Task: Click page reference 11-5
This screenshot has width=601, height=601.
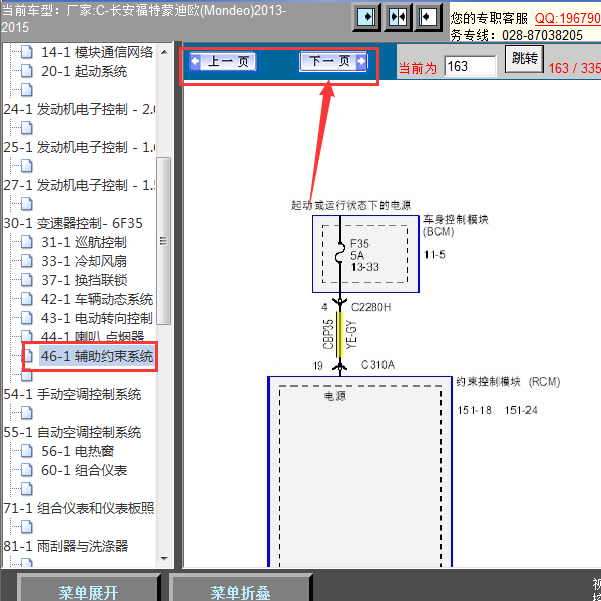Action: 435,255
